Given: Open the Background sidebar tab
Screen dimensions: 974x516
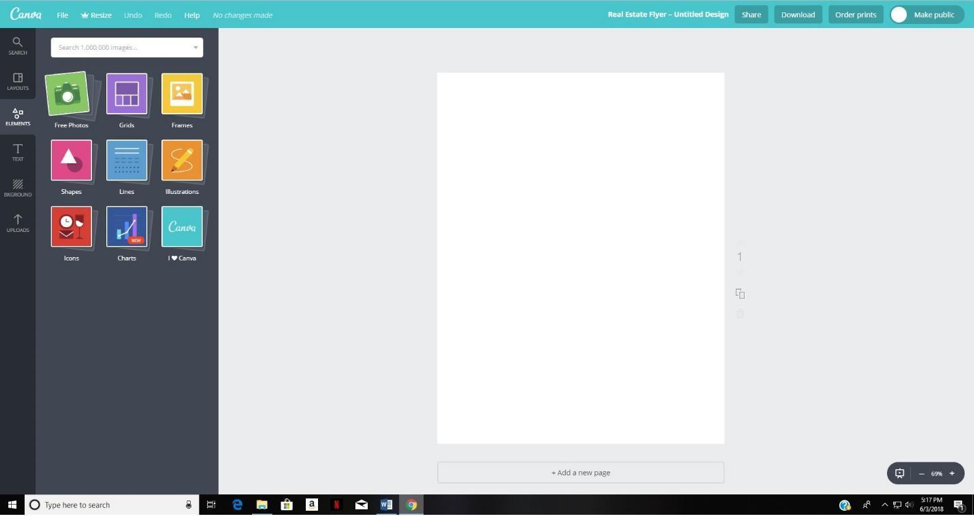Looking at the screenshot, I should point(17,188).
